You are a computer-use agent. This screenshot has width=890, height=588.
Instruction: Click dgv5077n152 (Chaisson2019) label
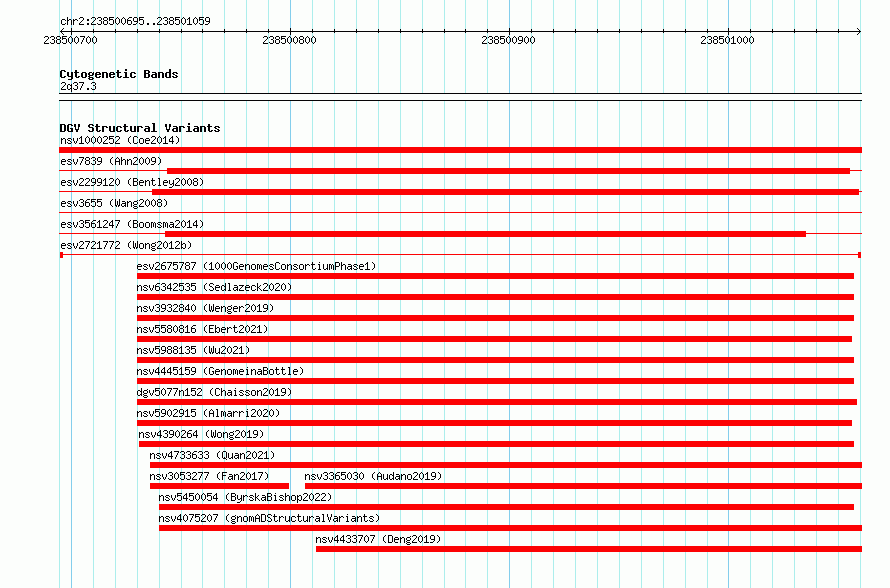pos(214,392)
